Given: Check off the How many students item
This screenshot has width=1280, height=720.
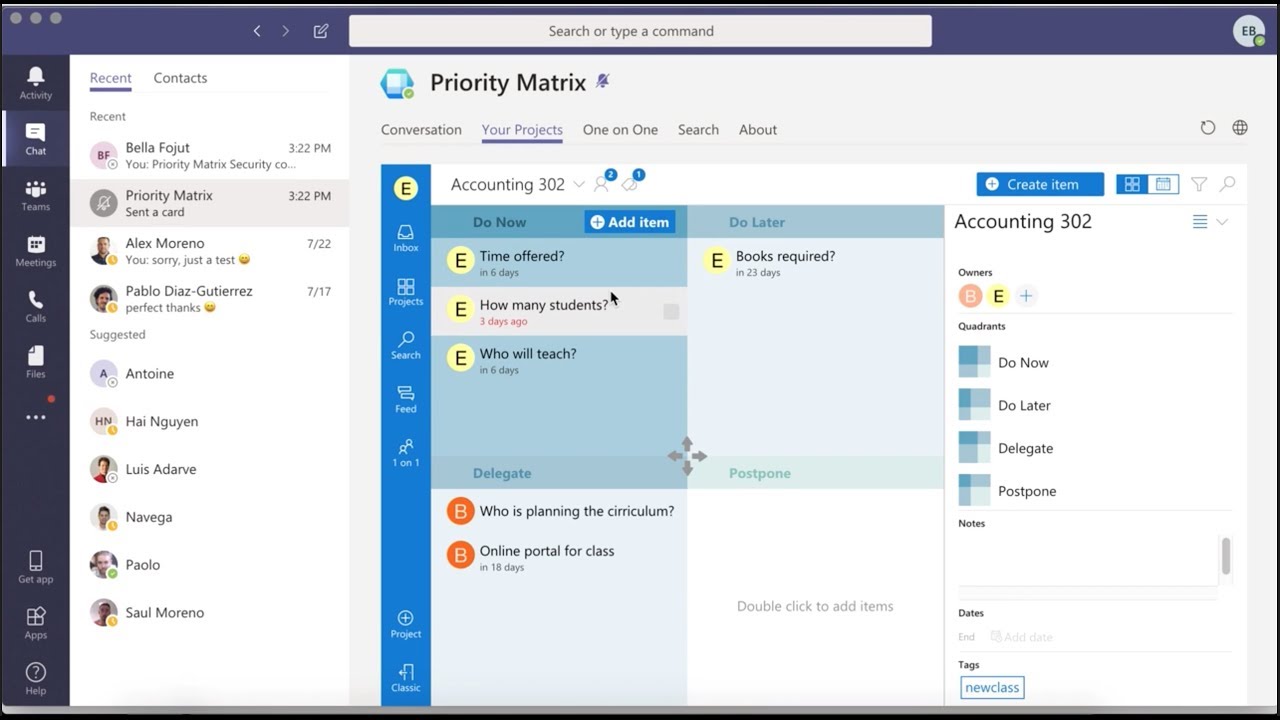Looking at the screenshot, I should tap(671, 312).
